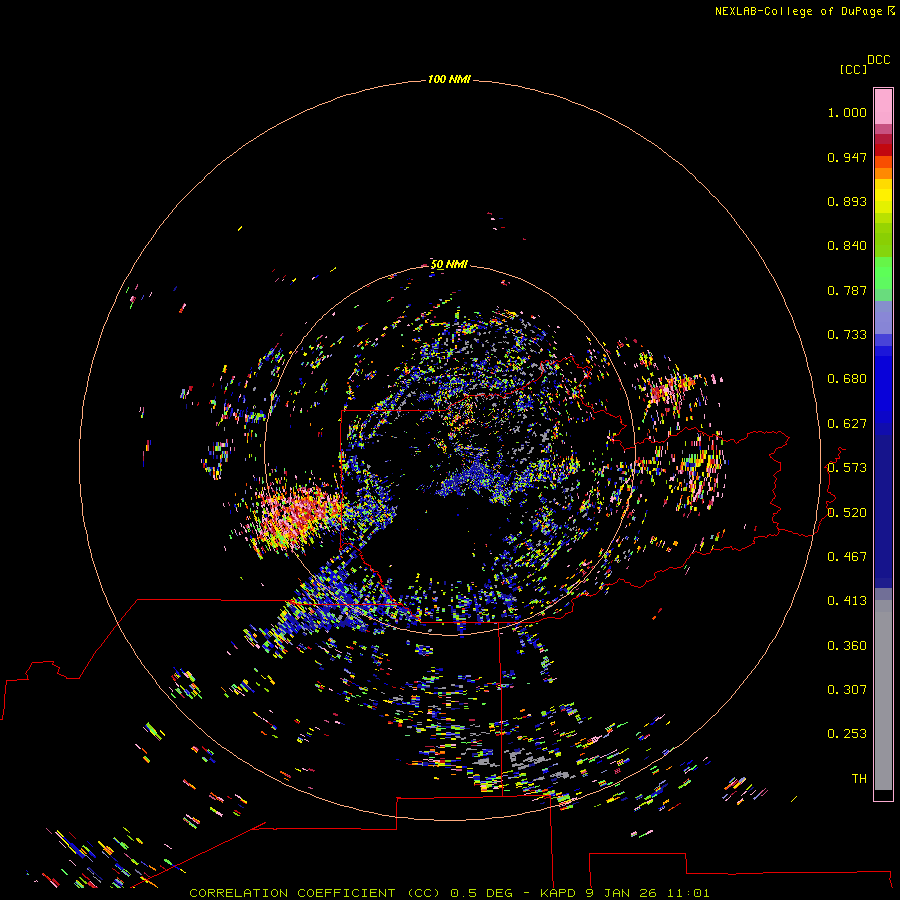The width and height of the screenshot is (900, 900).
Task: Click the Correlation Coefficient product caption
Action: (x=449, y=893)
